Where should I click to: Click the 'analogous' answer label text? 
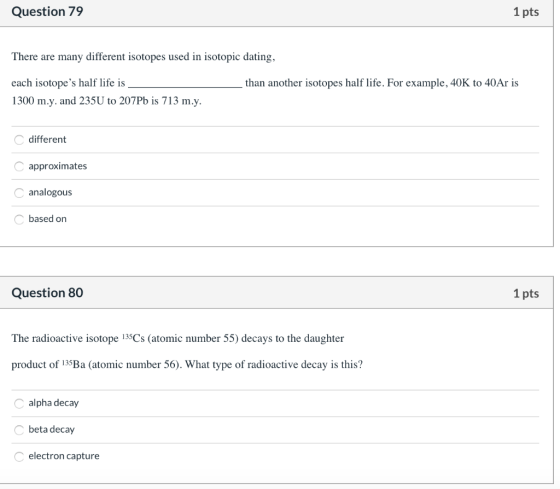click(x=50, y=192)
